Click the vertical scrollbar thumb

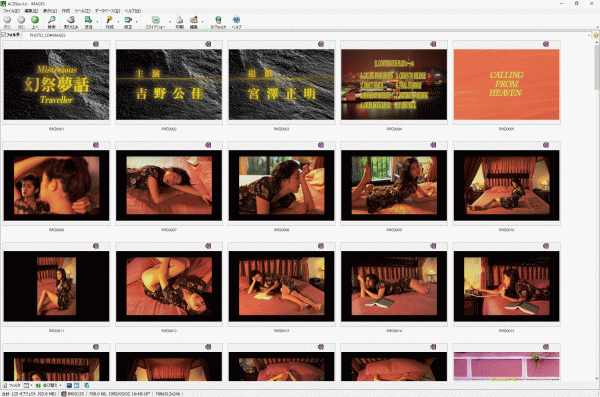pyautogui.click(x=597, y=67)
